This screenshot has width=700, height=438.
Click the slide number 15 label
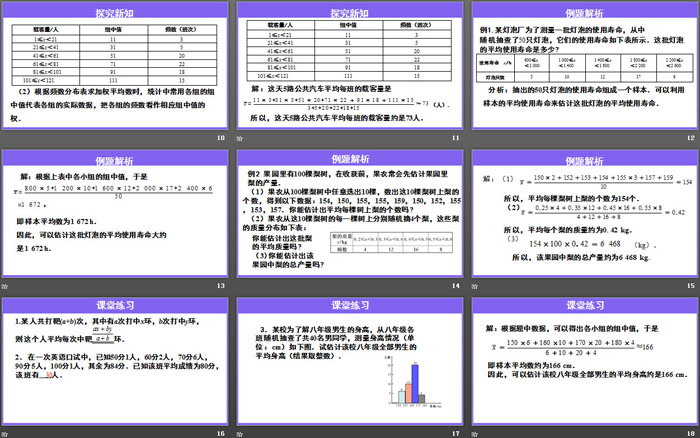691,286
